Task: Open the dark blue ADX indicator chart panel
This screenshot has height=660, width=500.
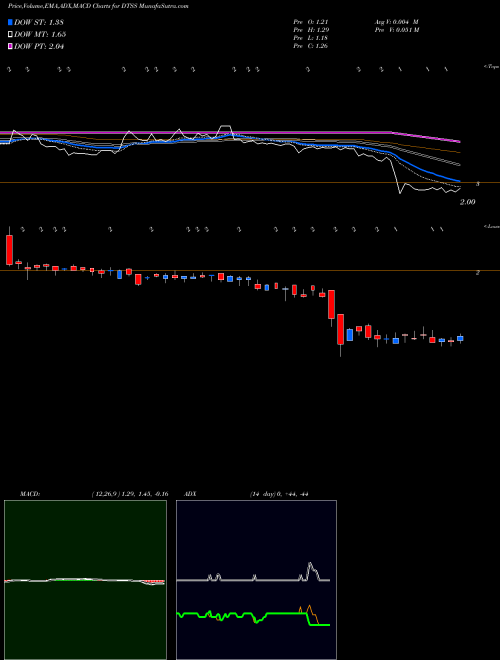Action: pos(256,580)
